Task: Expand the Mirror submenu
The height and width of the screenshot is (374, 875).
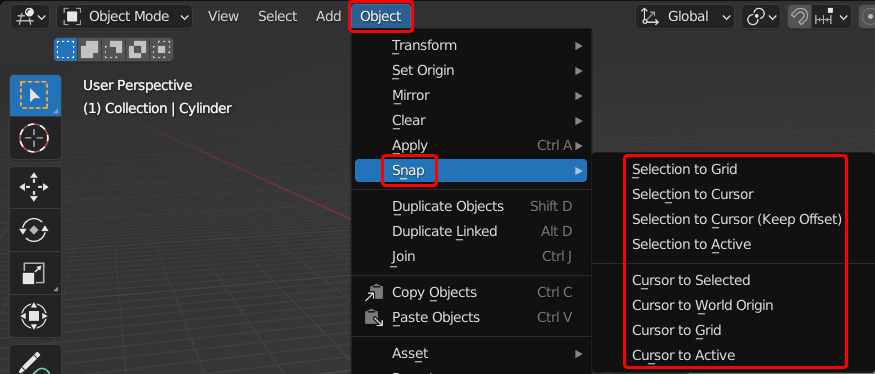Action: 471,95
